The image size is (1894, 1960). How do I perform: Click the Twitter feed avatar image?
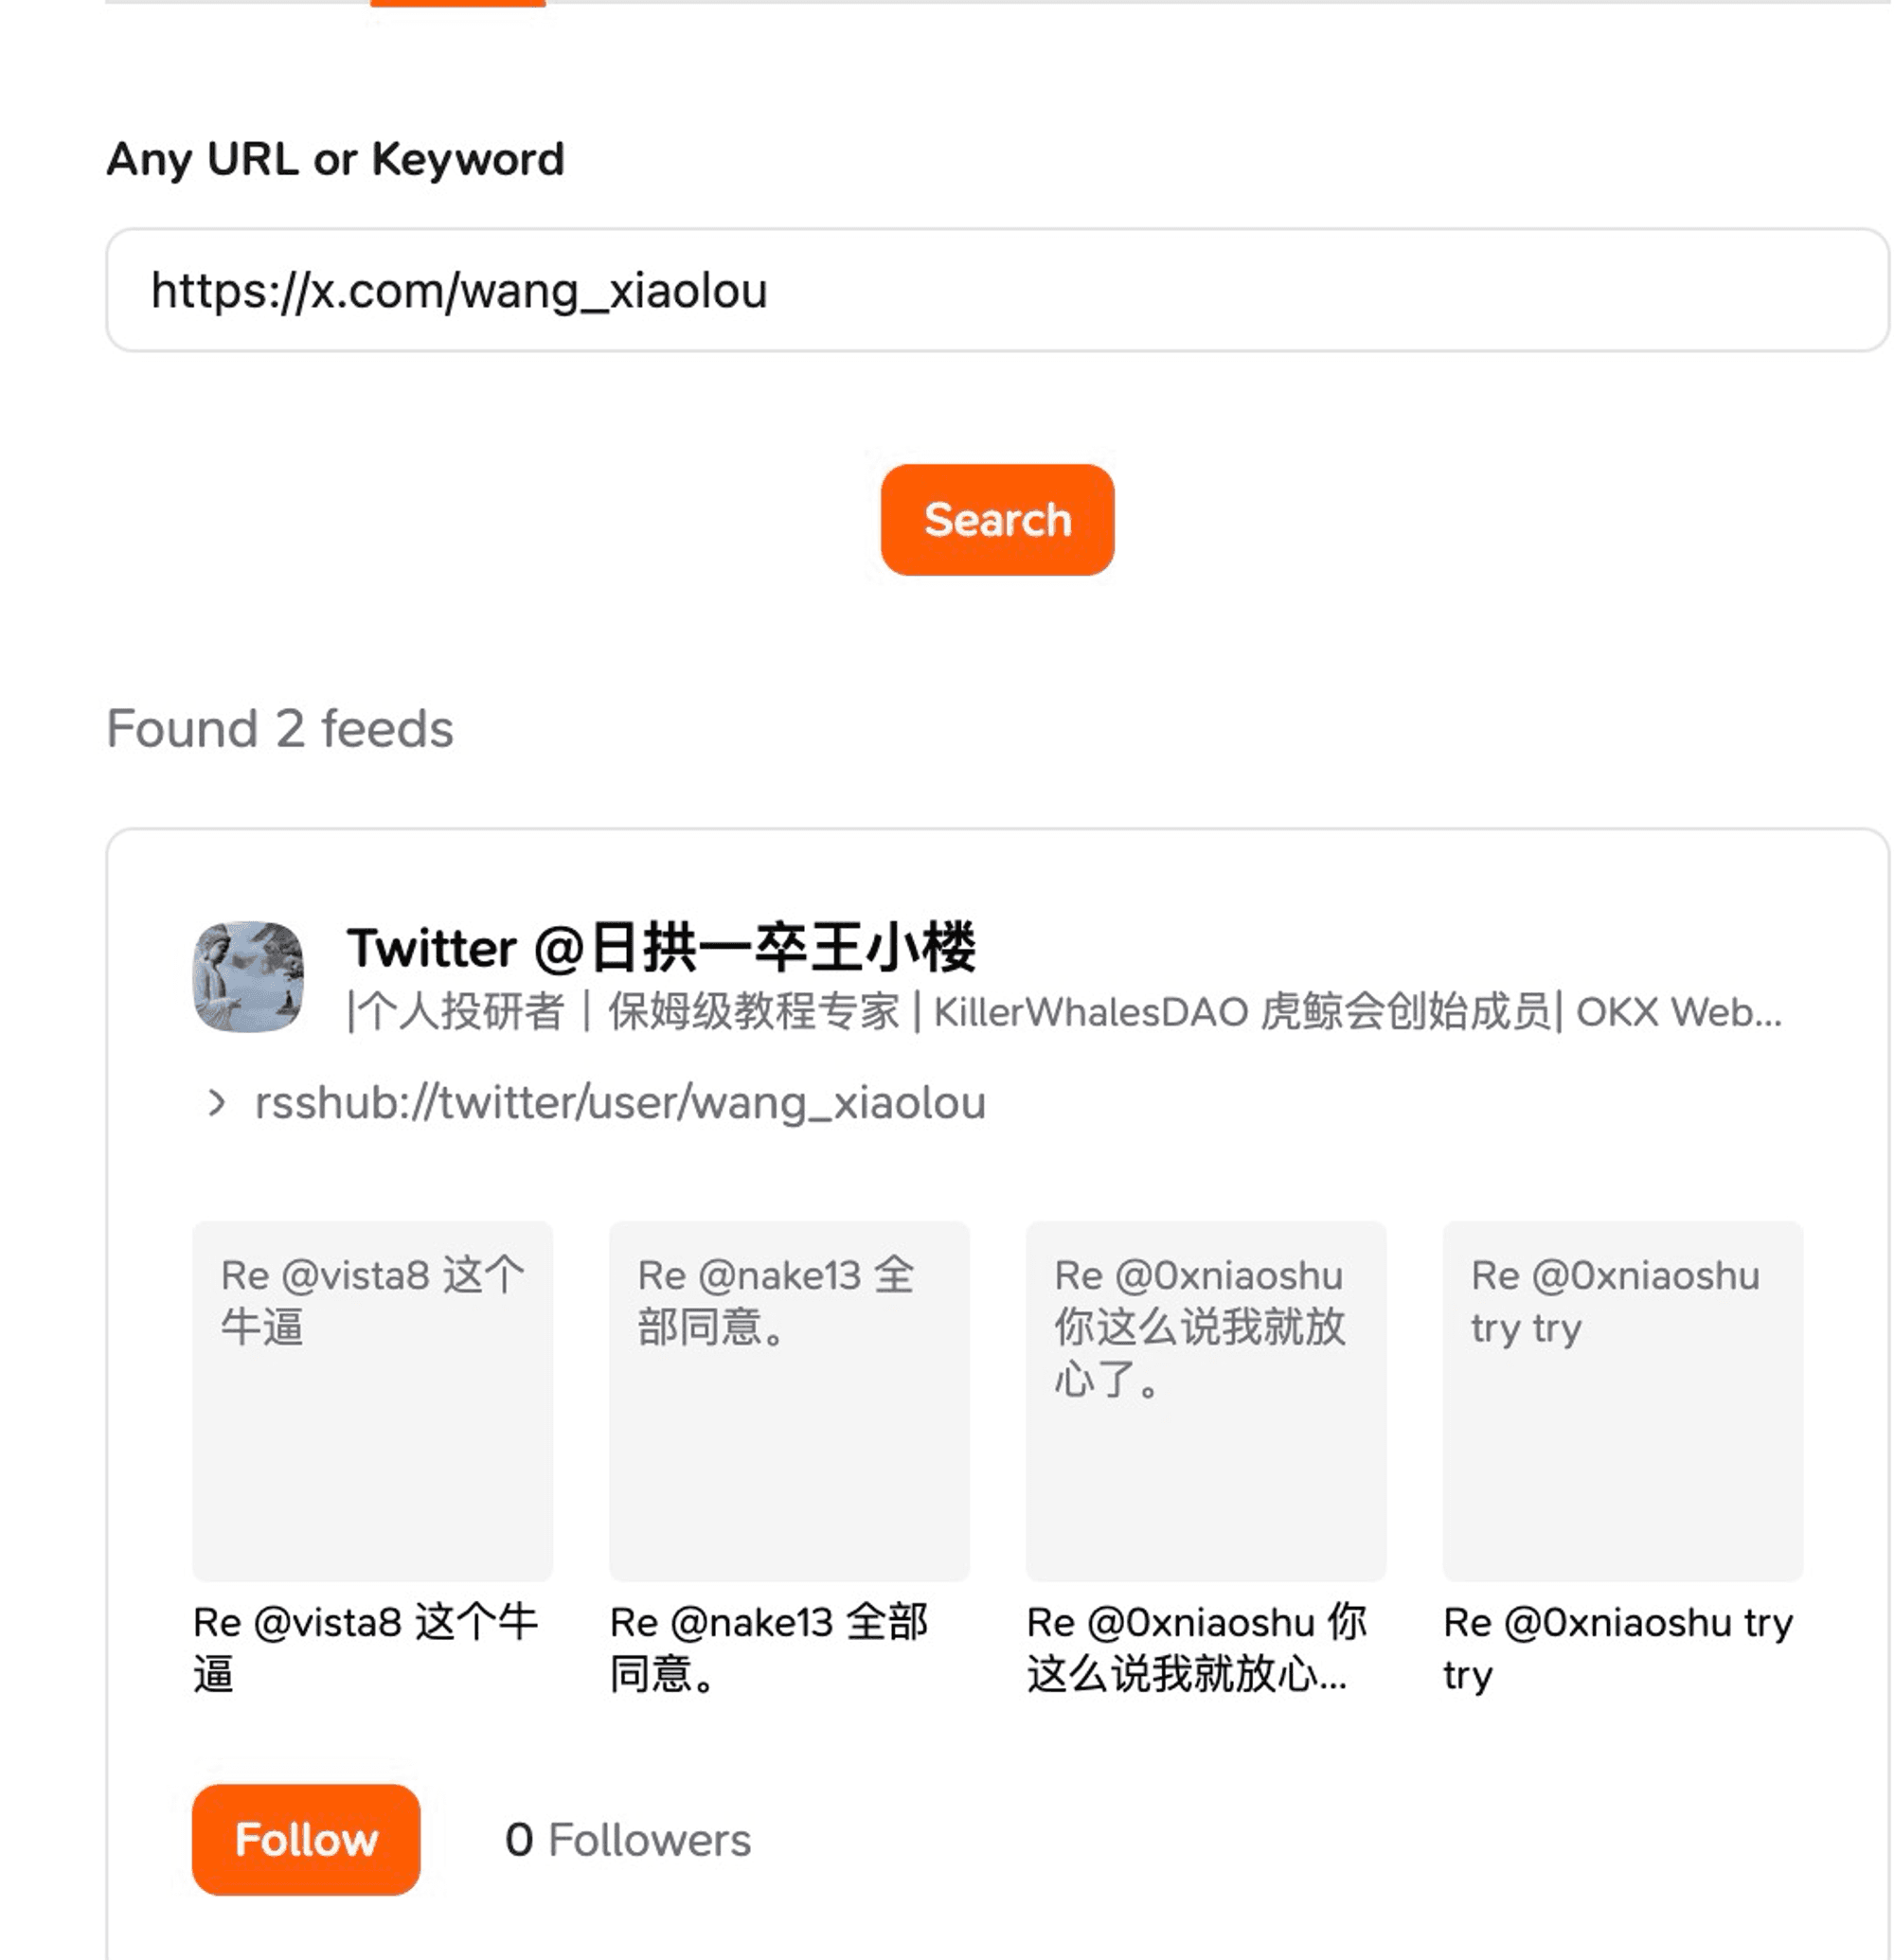(x=248, y=977)
